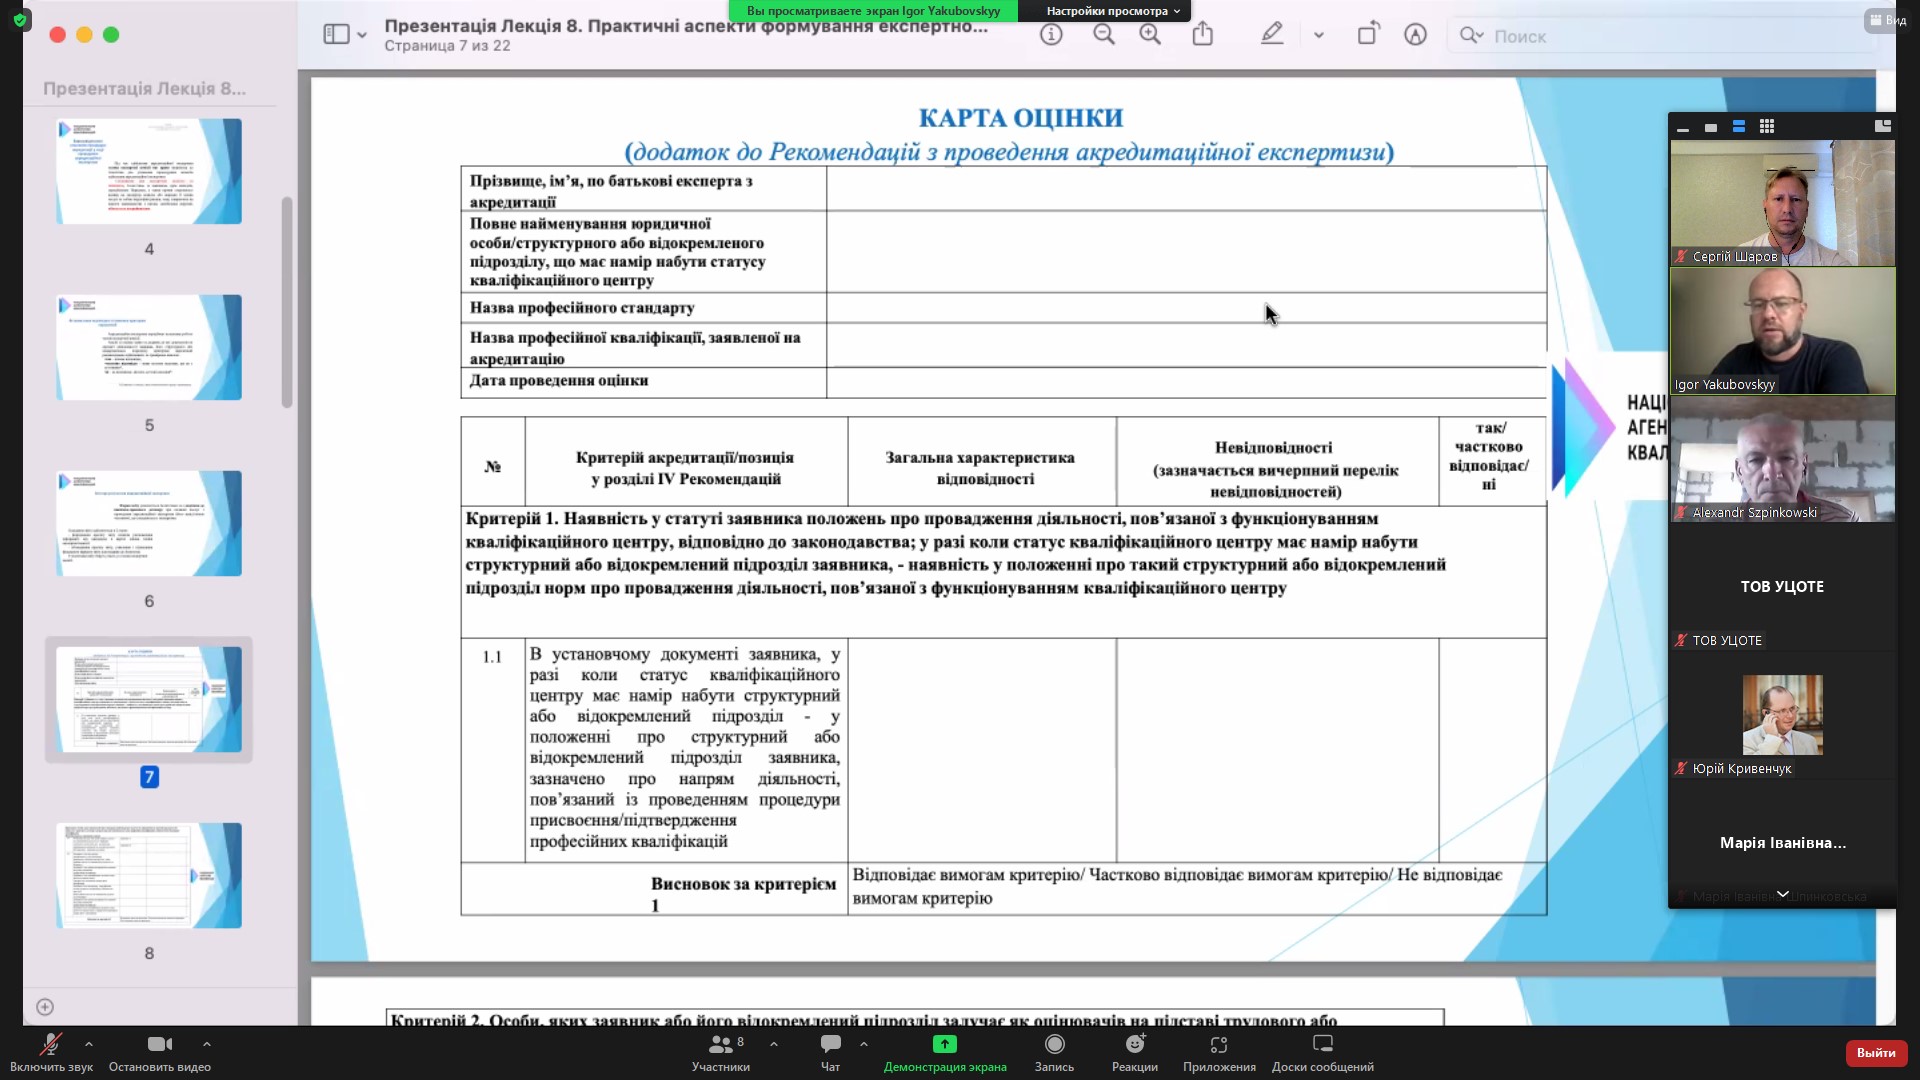Activate the highlight pen tool

point(1272,35)
